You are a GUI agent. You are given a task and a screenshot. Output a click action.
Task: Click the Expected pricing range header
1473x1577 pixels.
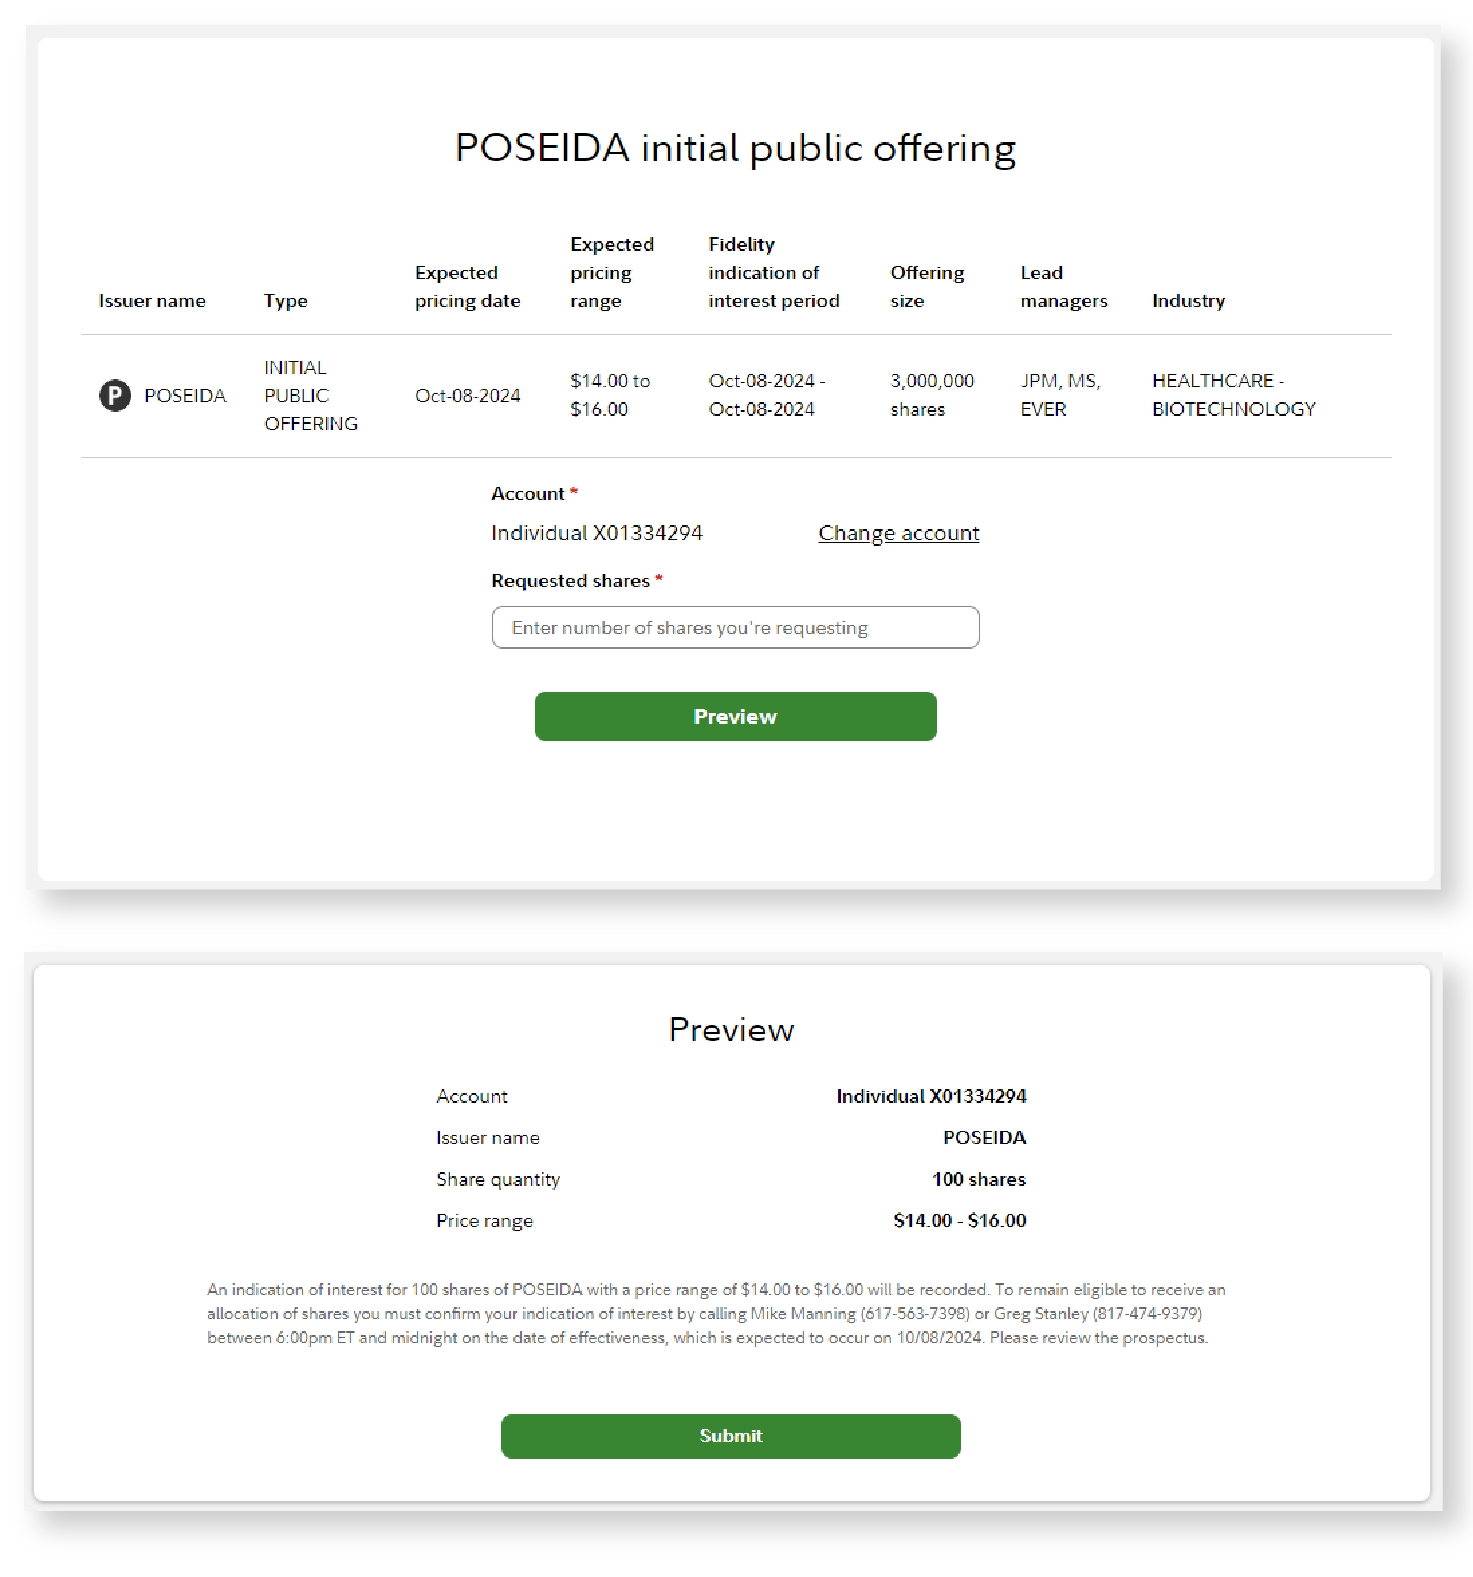611,273
